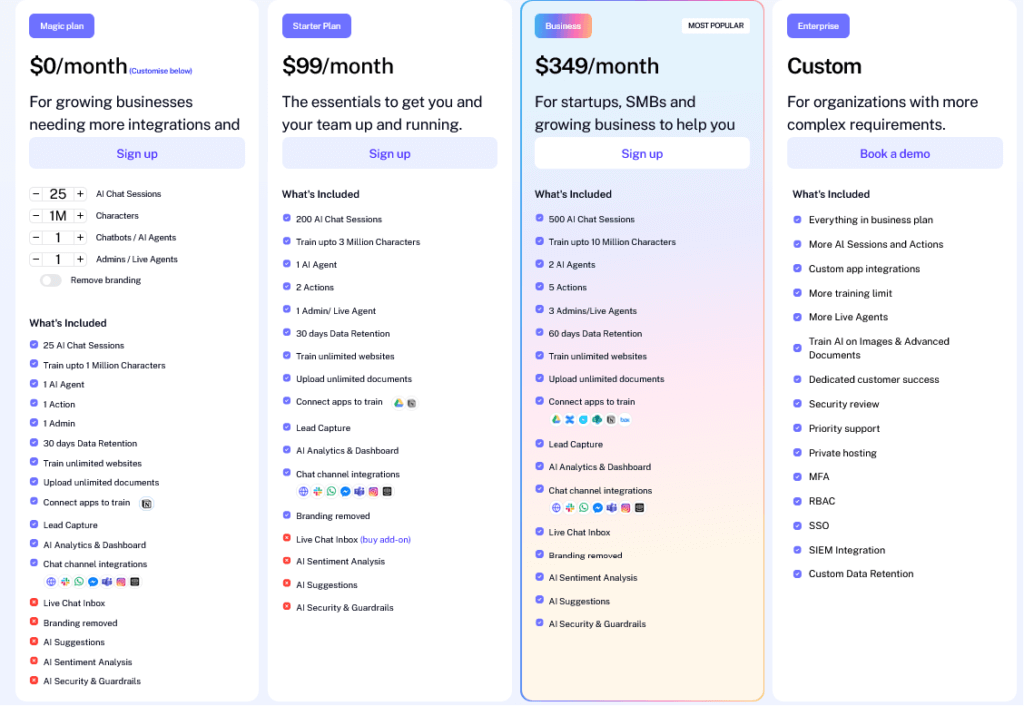Click the Notion icon beside Connect apps in Magic plan
The image size is (1024, 706).
coord(146,505)
